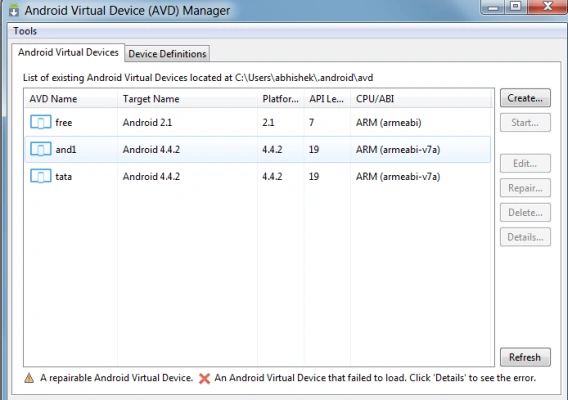The height and width of the screenshot is (400, 568).
Task: Click the Repair... button
Action: point(525,188)
